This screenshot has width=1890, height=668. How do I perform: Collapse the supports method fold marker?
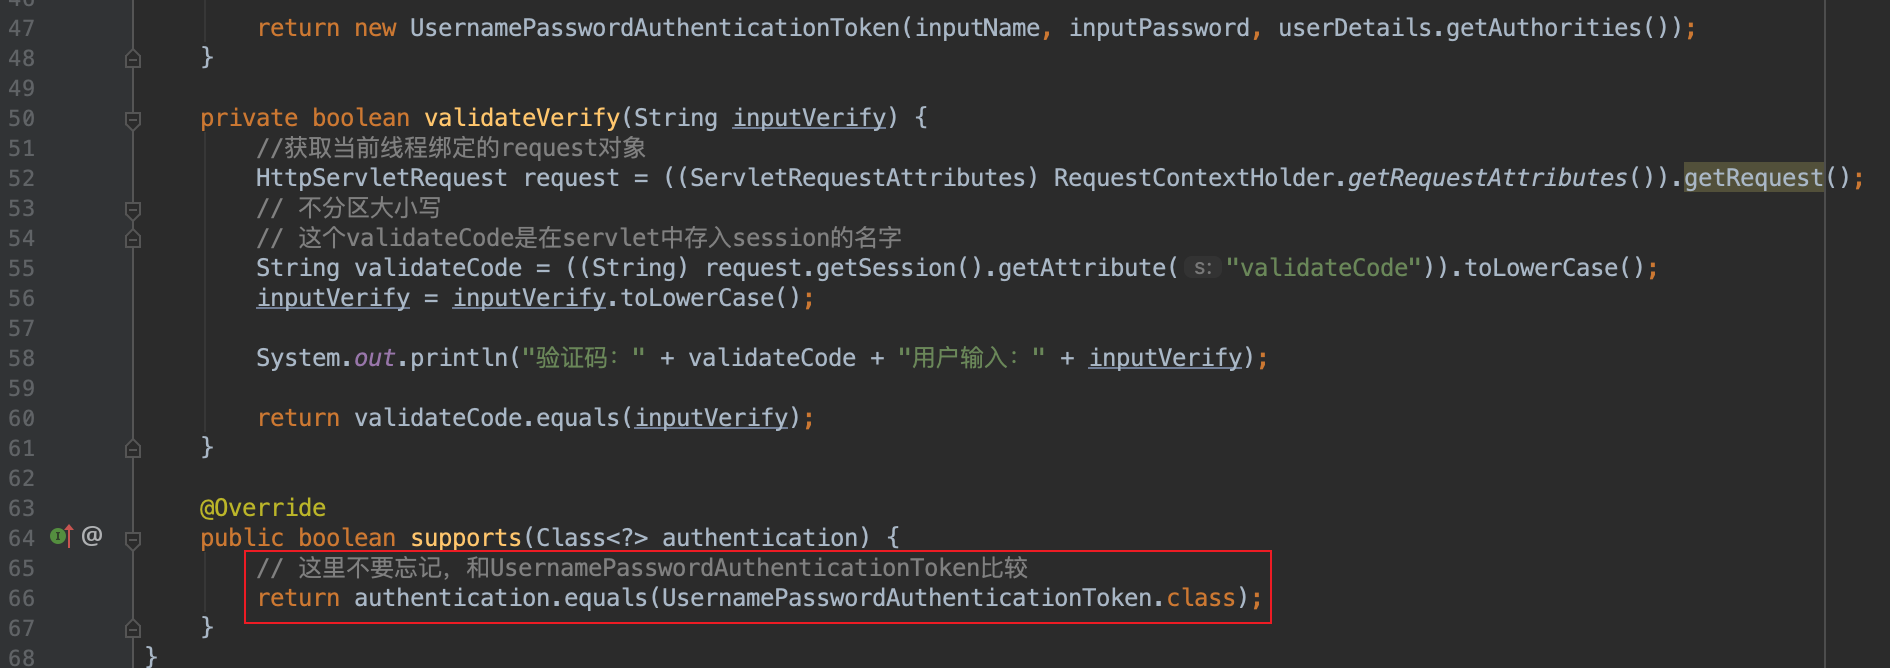click(x=133, y=540)
